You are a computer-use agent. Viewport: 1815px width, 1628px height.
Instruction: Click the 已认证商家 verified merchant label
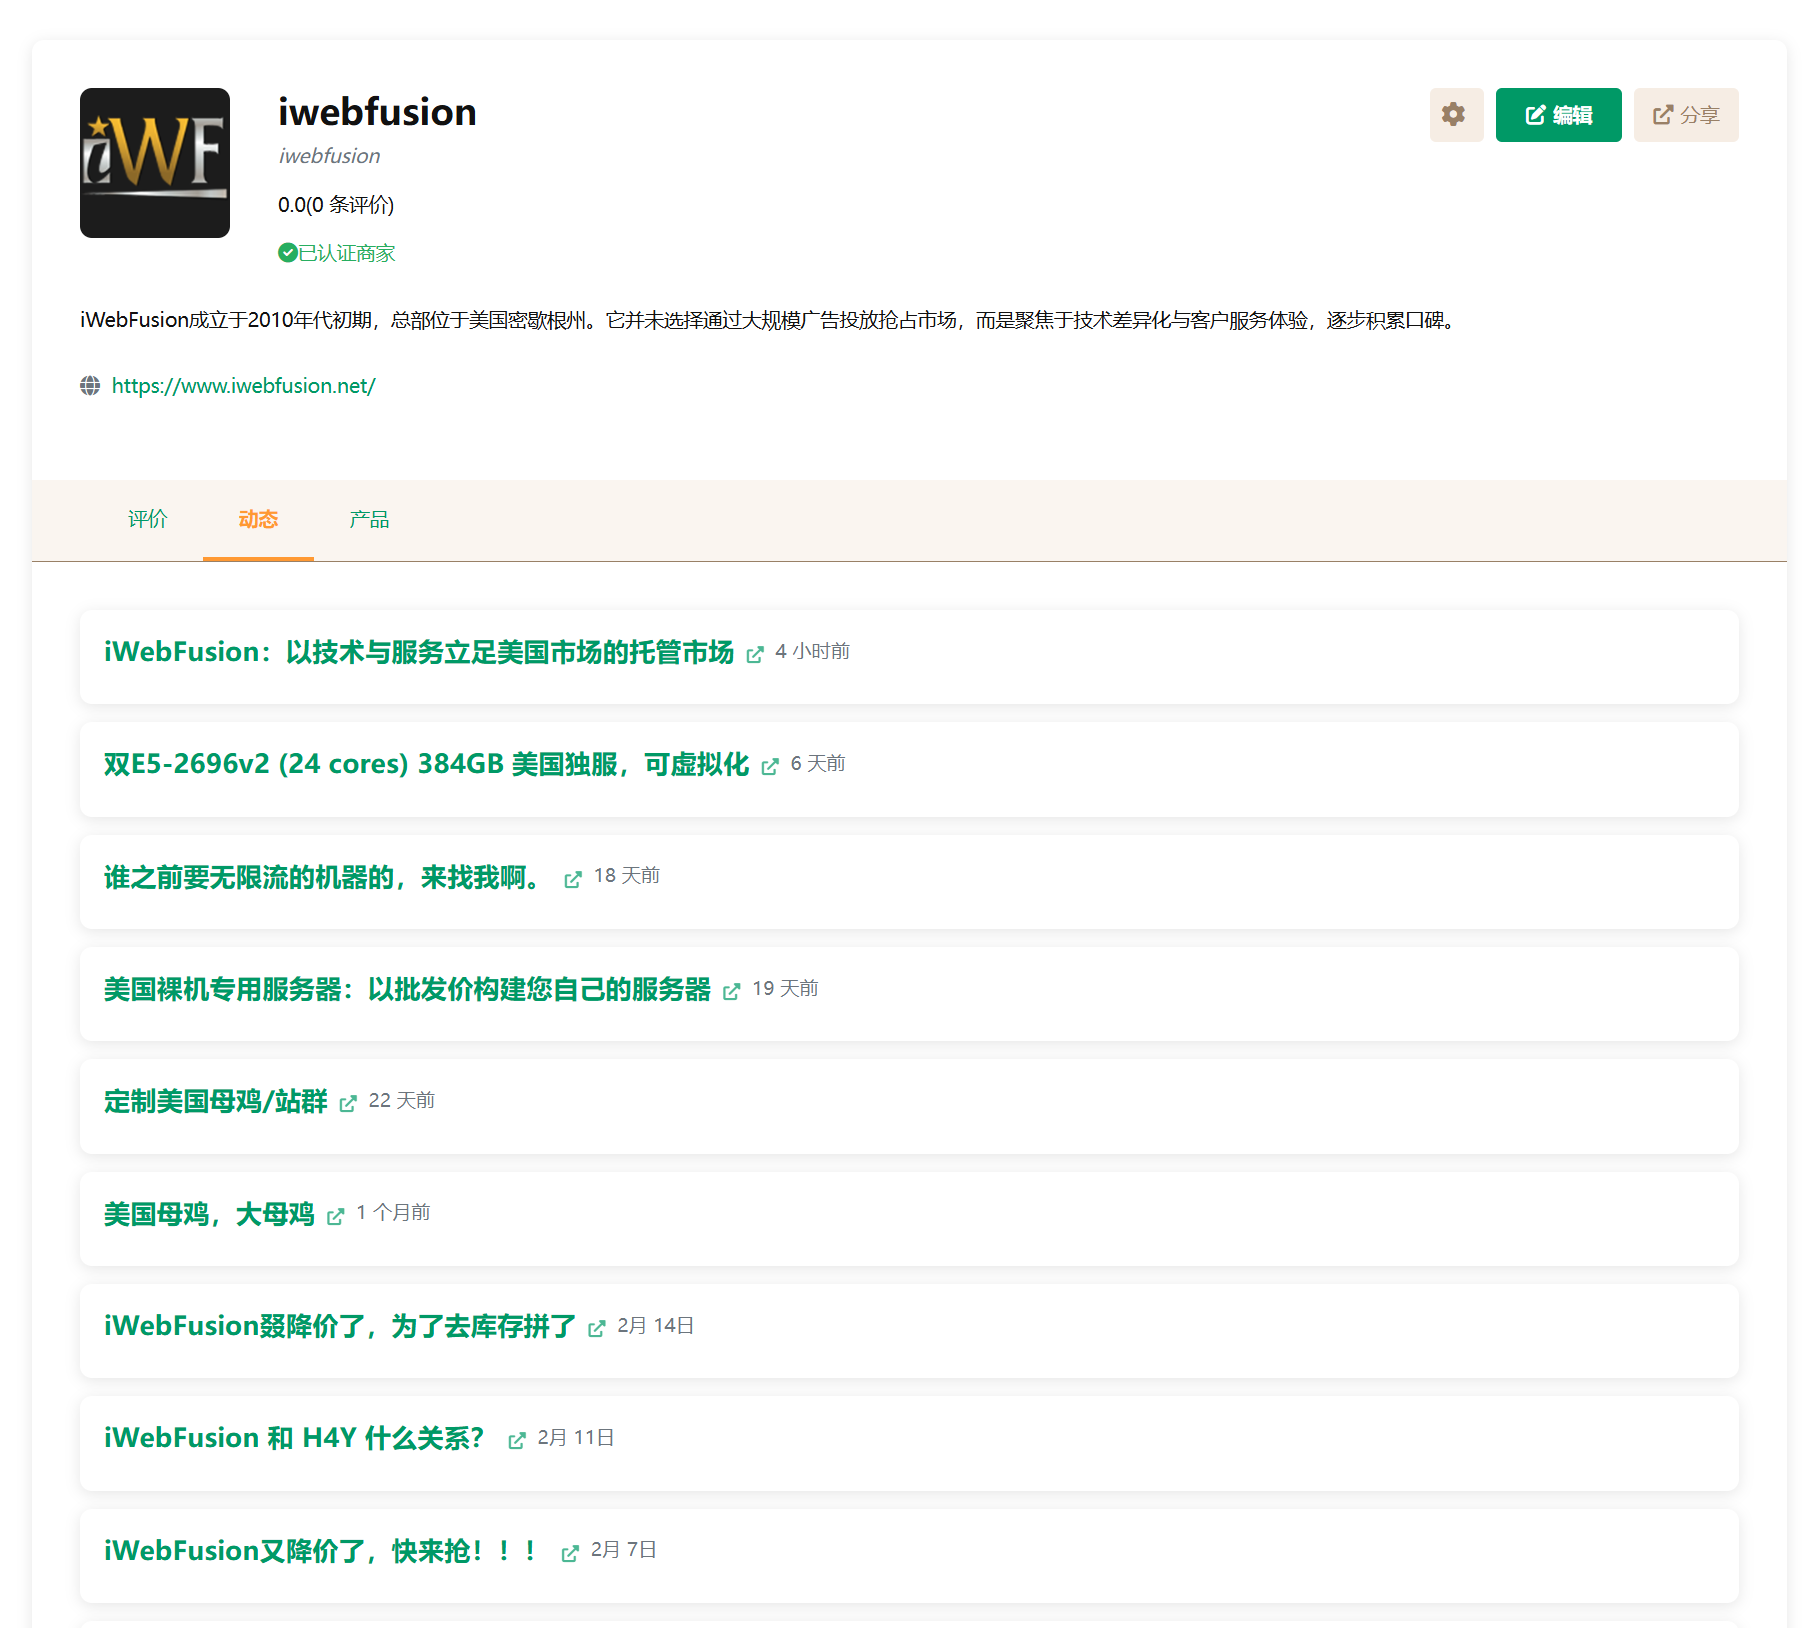tap(347, 253)
